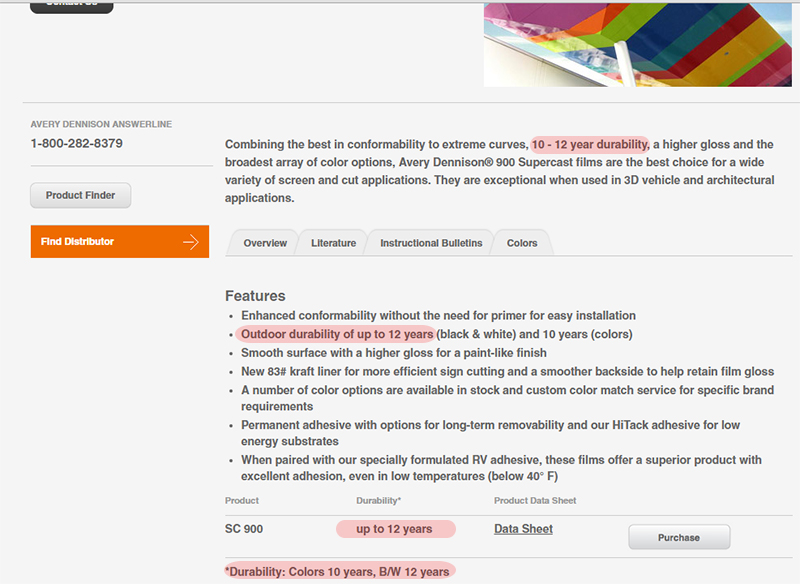Select the phone number 1-800-282-8379
Screen dimensions: 800x584
(77, 143)
